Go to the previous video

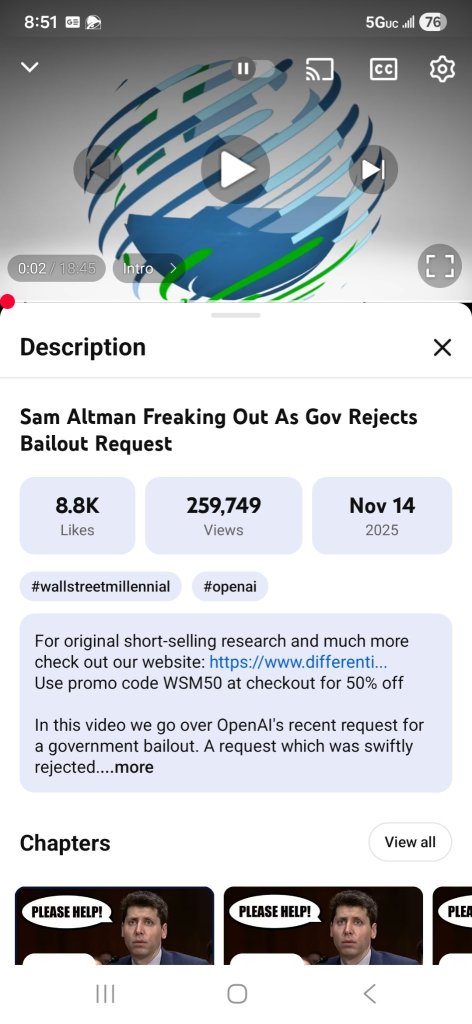tap(98, 170)
